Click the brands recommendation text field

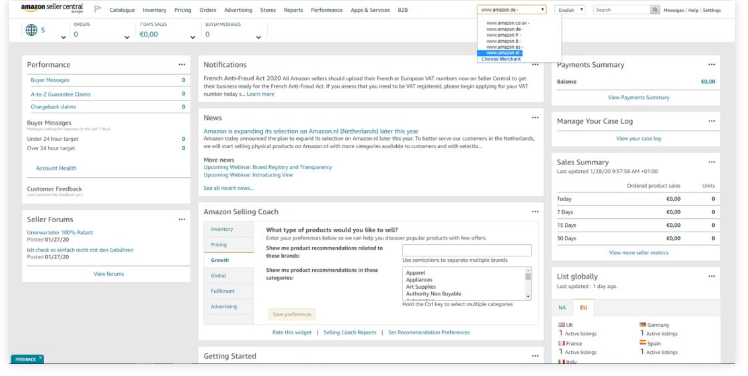467,250
